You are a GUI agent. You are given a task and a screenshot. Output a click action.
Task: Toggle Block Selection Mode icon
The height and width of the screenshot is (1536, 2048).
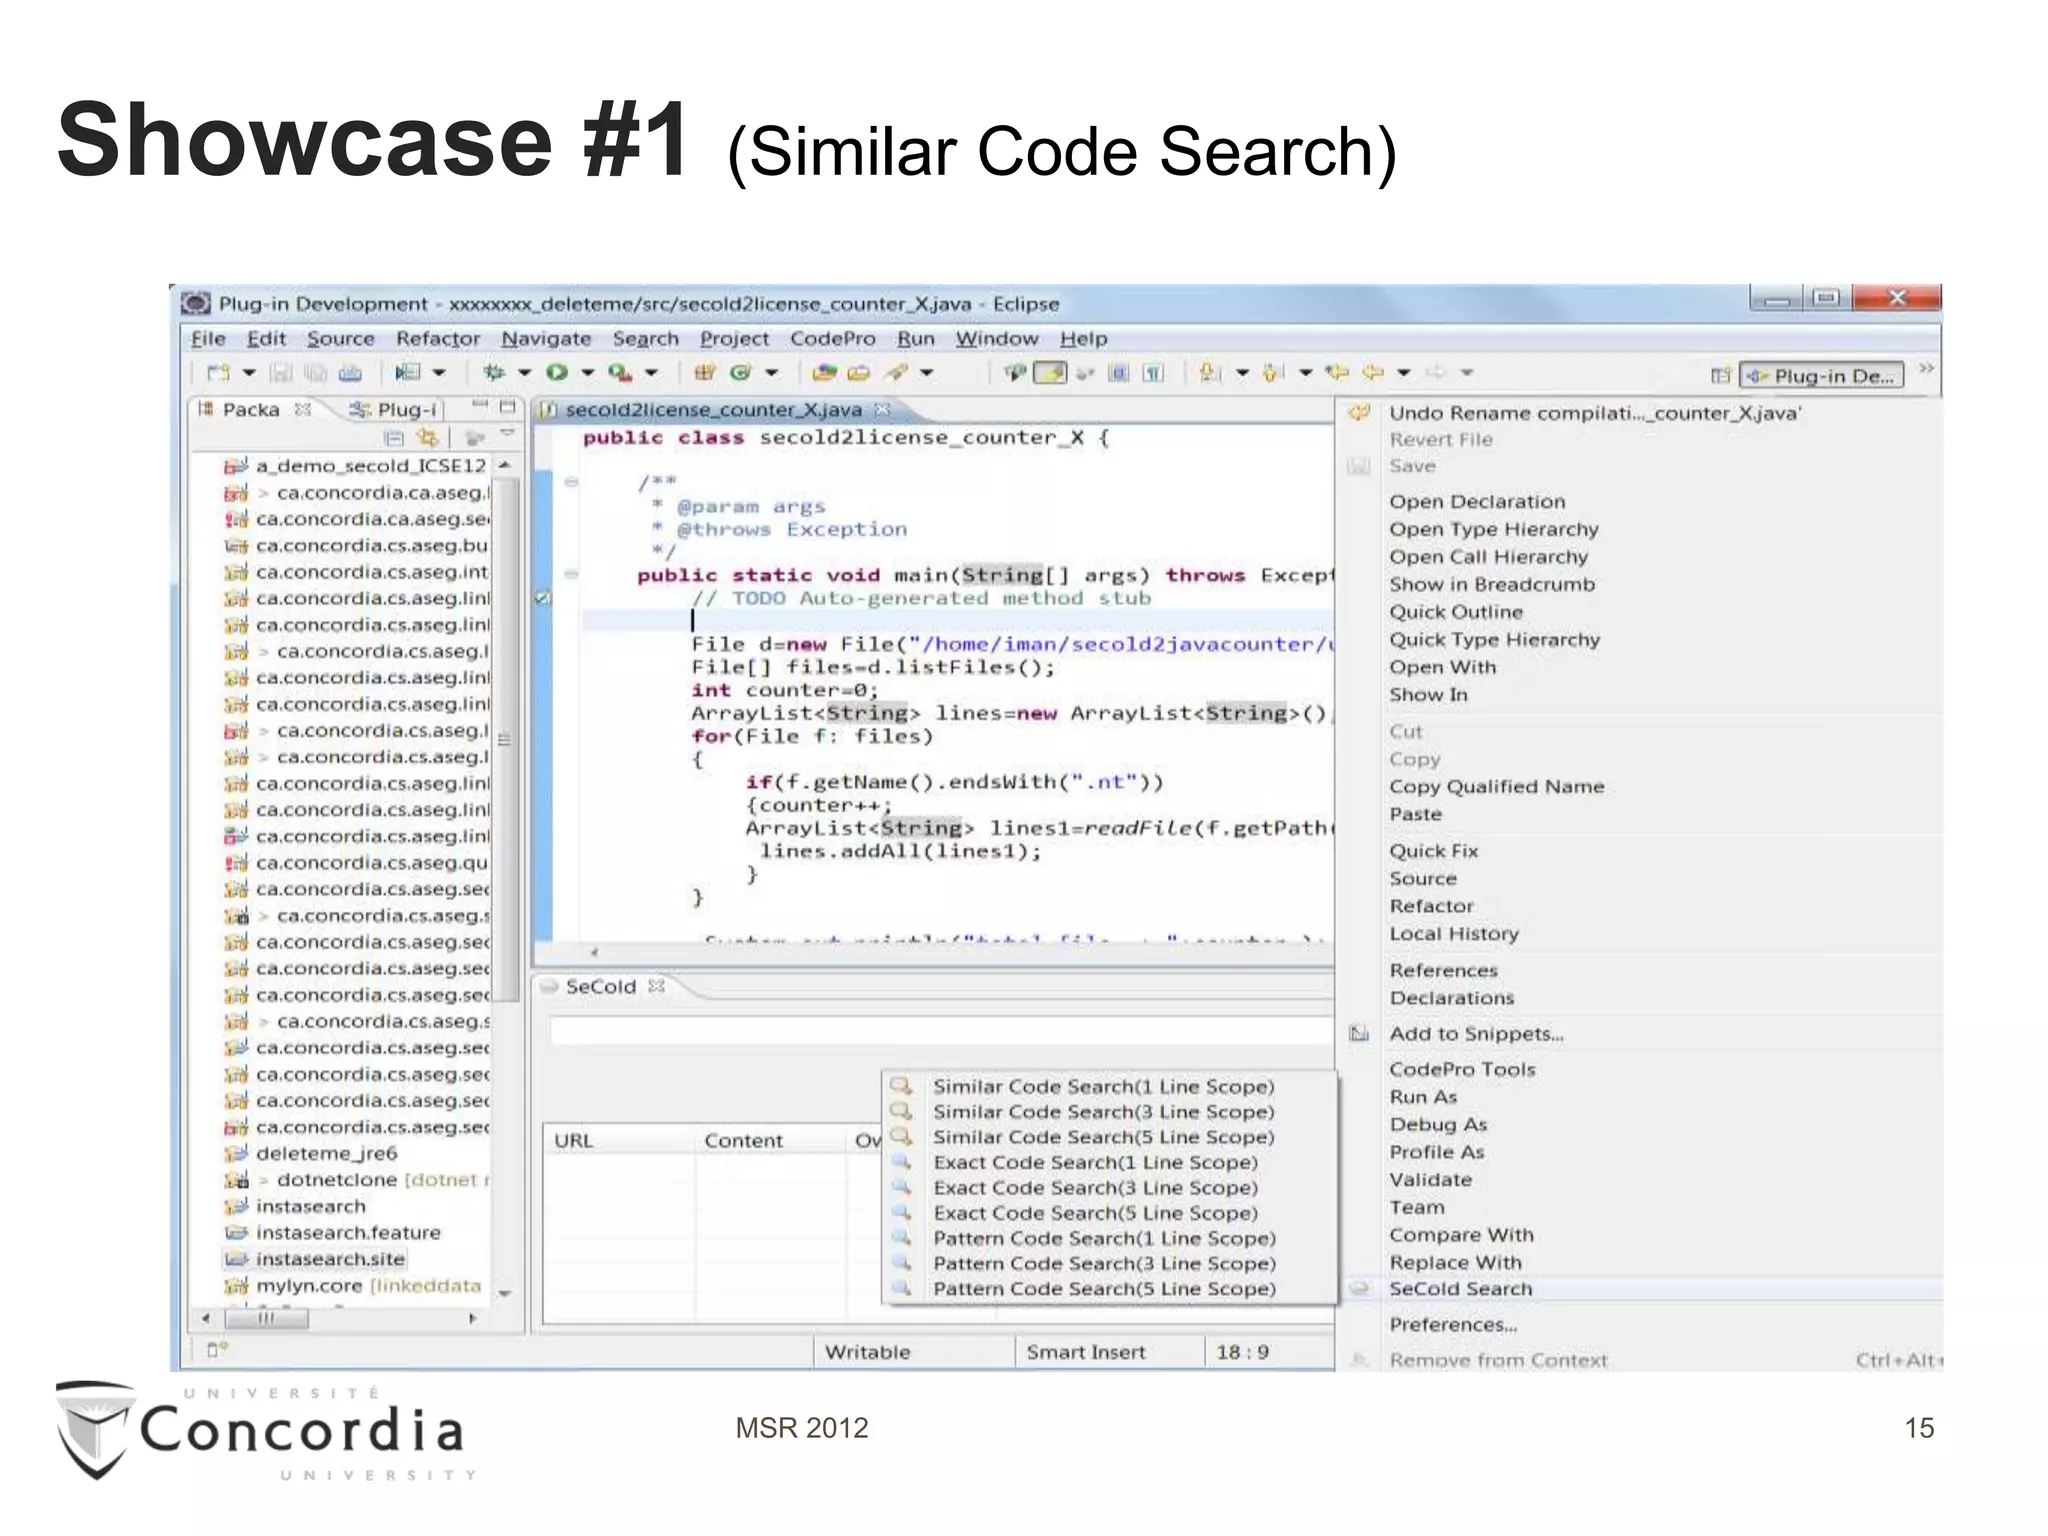pyautogui.click(x=1119, y=373)
